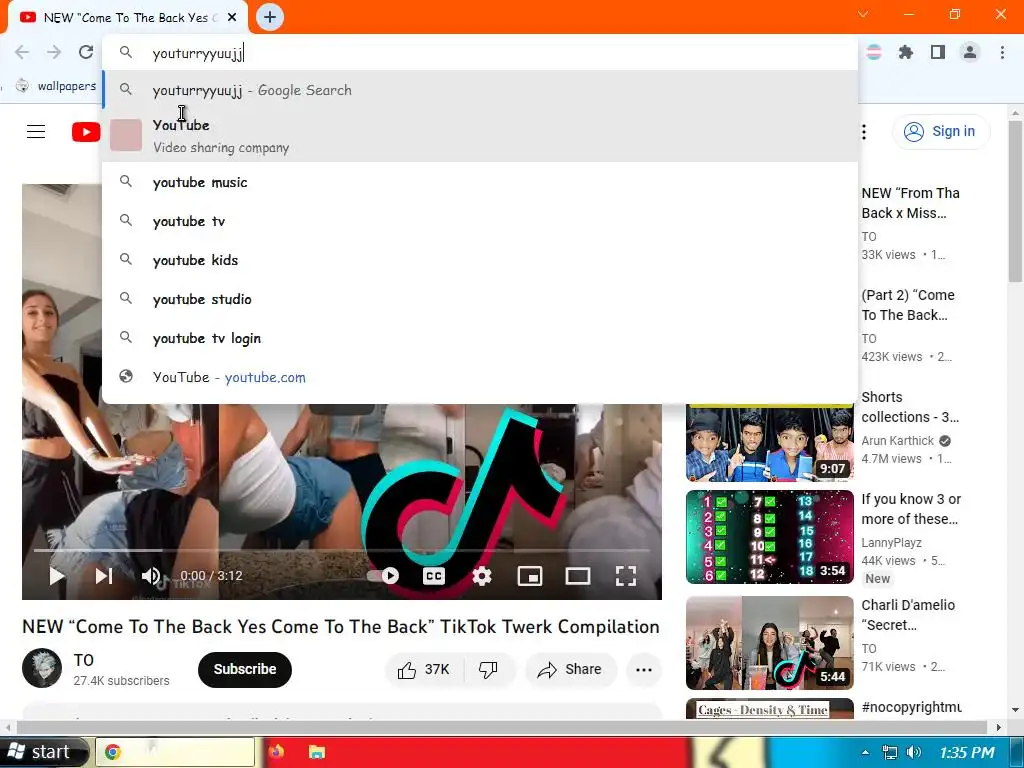Open a new browser tab

[x=270, y=17]
